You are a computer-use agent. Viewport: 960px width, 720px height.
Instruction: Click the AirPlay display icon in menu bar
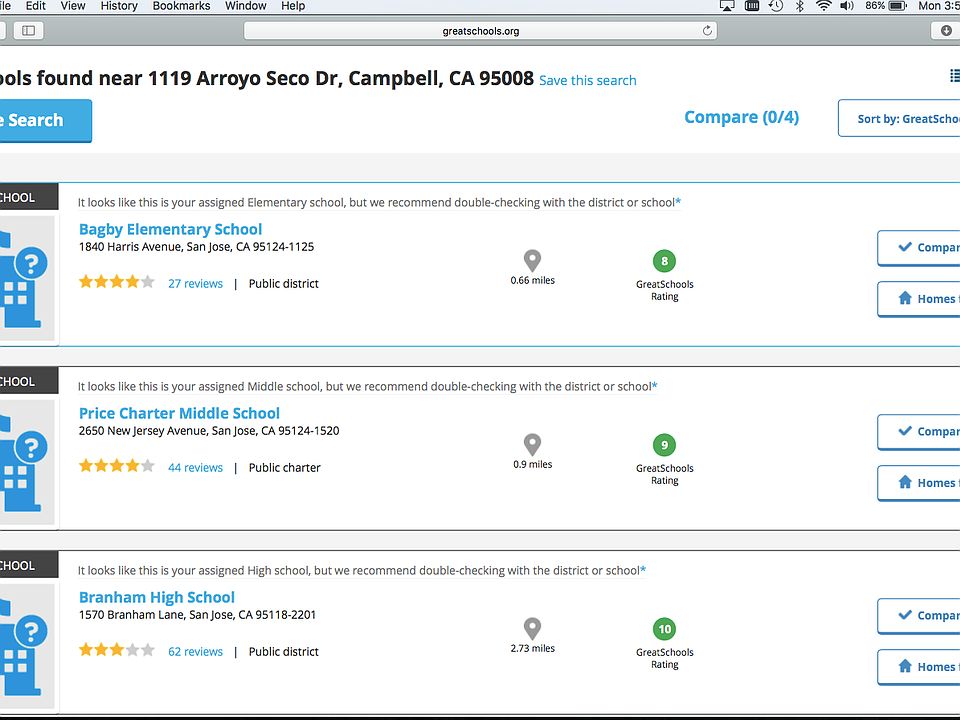click(x=727, y=6)
